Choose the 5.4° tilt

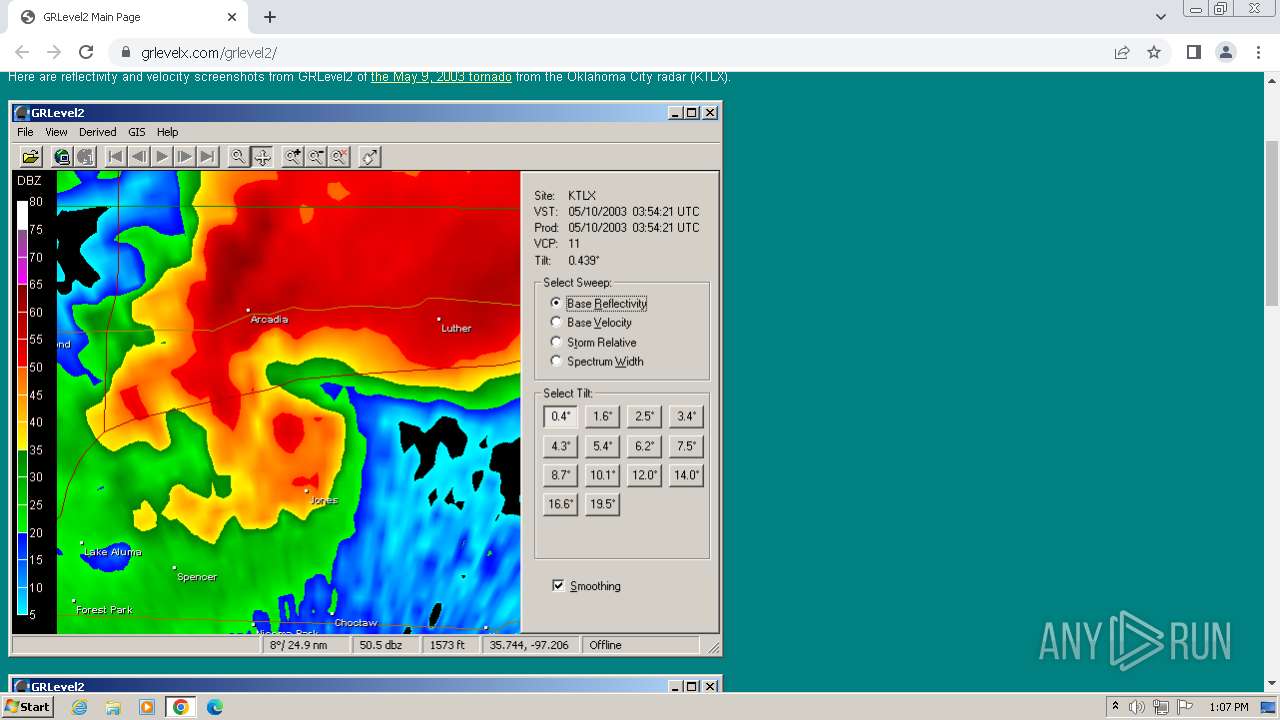pyautogui.click(x=603, y=446)
